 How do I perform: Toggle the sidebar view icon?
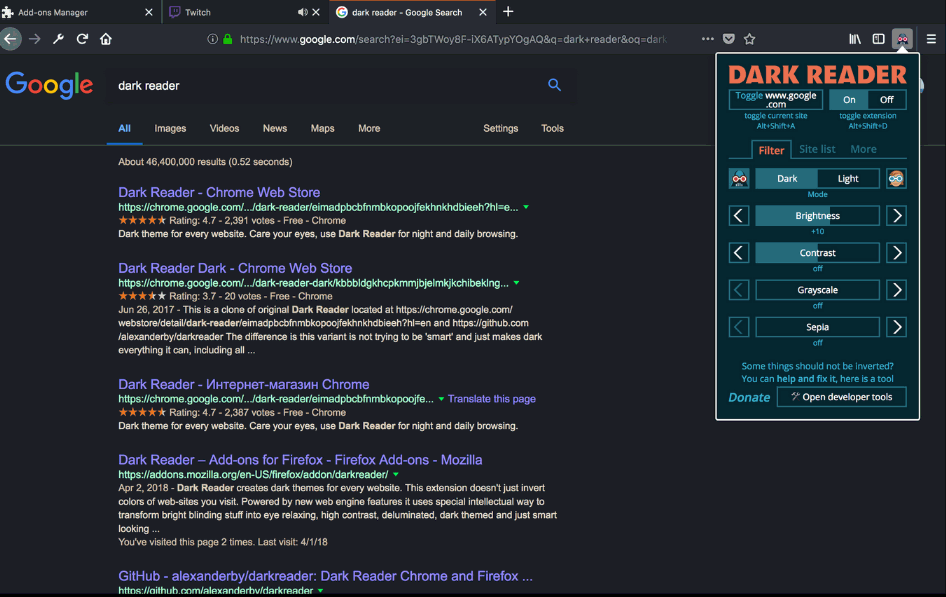pyautogui.click(x=878, y=39)
